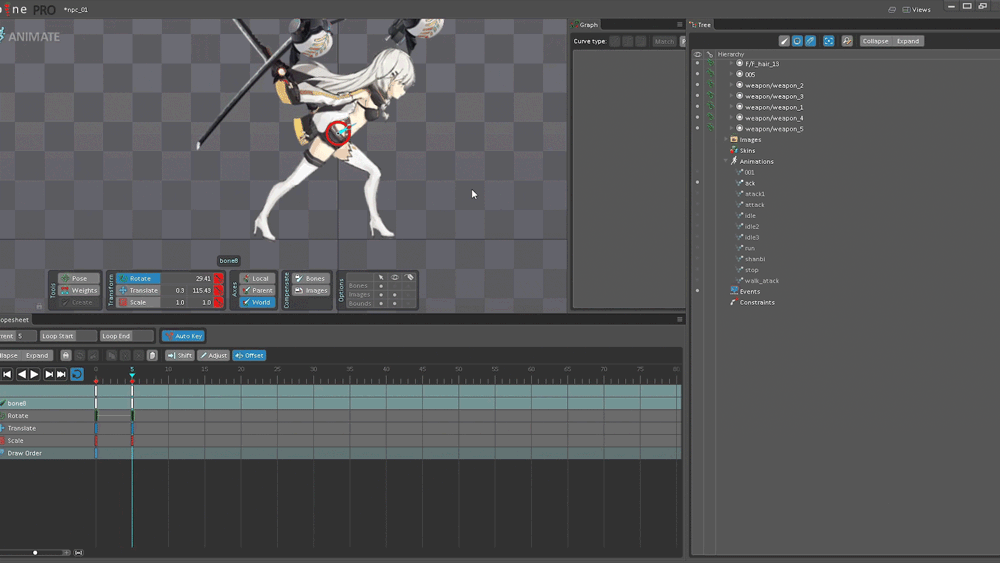The width and height of the screenshot is (1000, 563).
Task: Click the Images folder icon
Action: click(x=734, y=140)
